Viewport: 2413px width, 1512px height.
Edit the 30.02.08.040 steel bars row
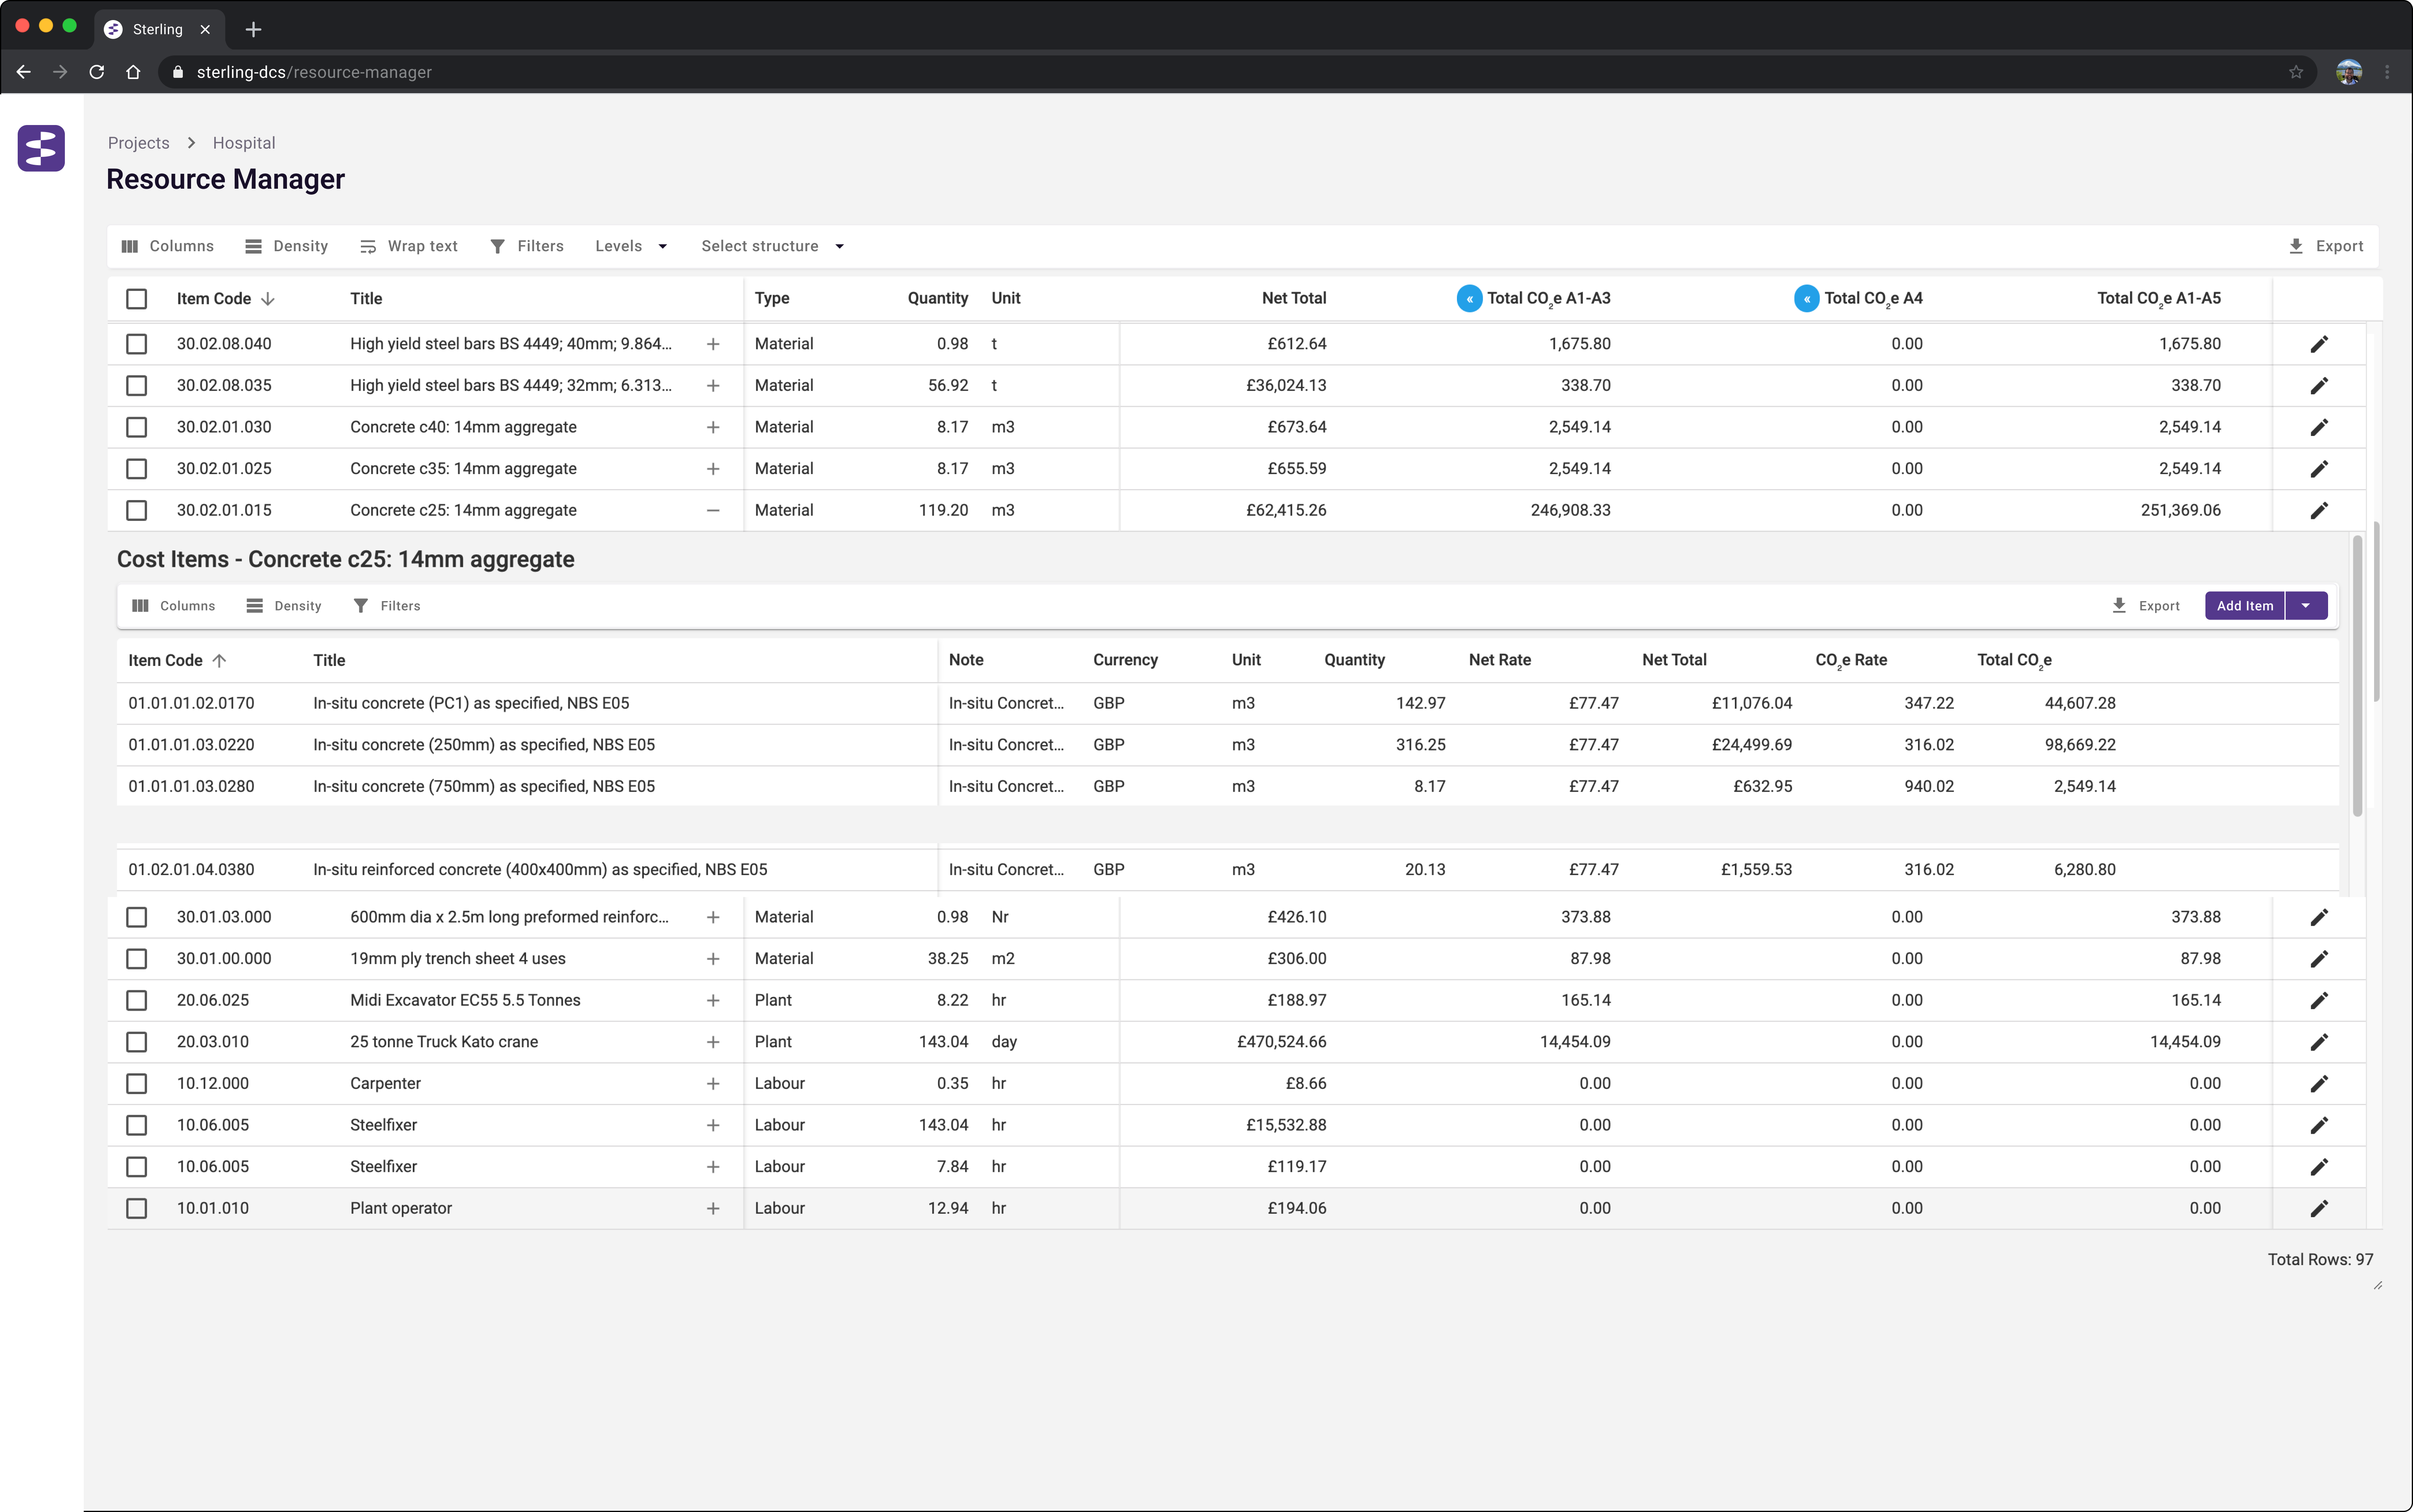(x=2319, y=344)
